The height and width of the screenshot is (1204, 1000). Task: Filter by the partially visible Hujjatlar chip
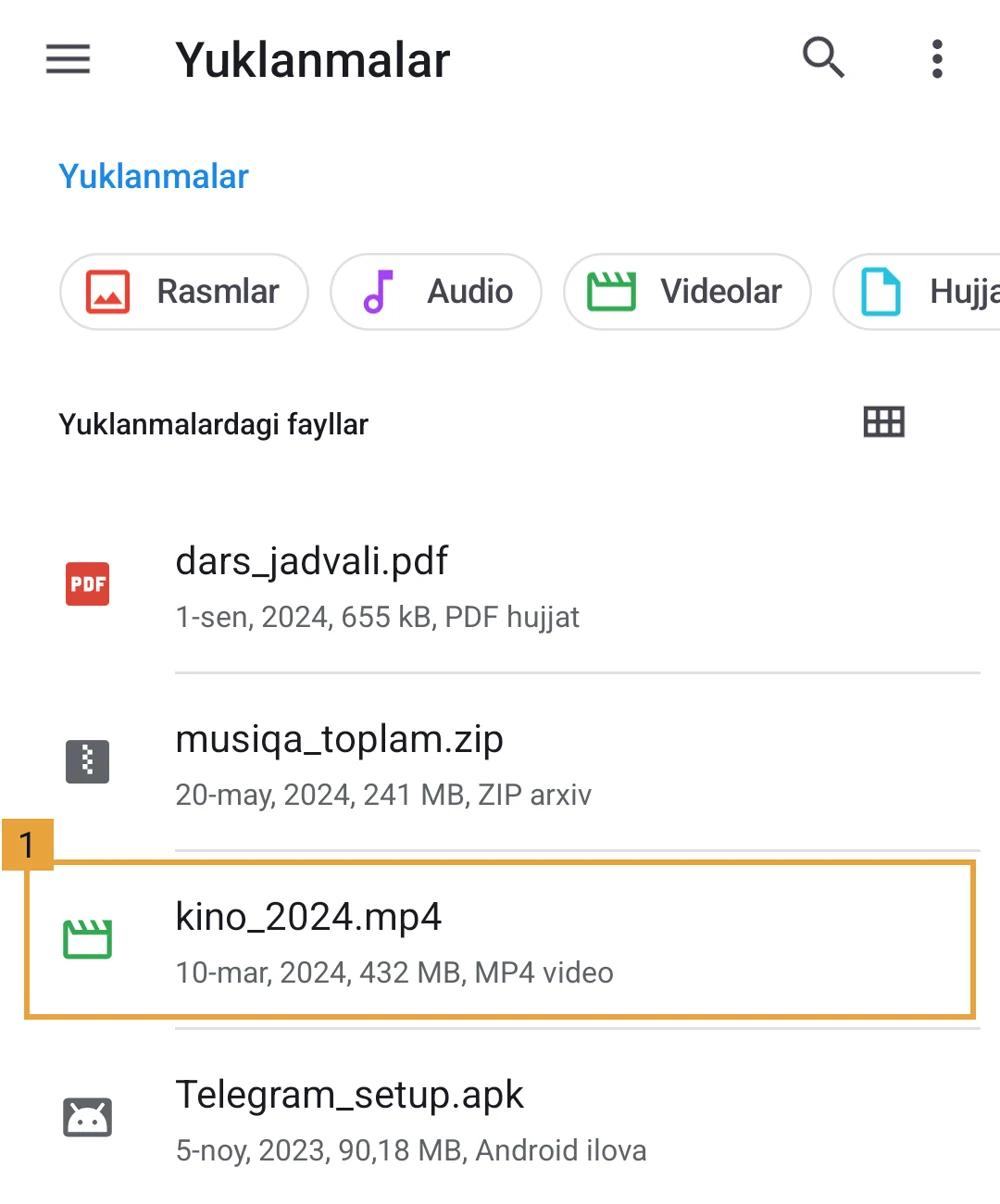(916, 292)
